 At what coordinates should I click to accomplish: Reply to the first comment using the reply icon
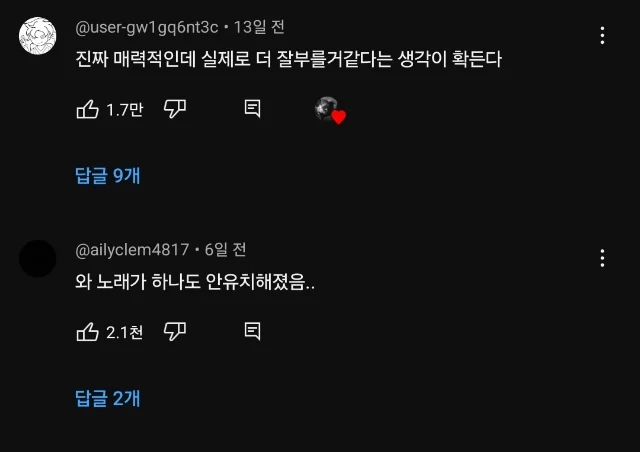tap(252, 109)
